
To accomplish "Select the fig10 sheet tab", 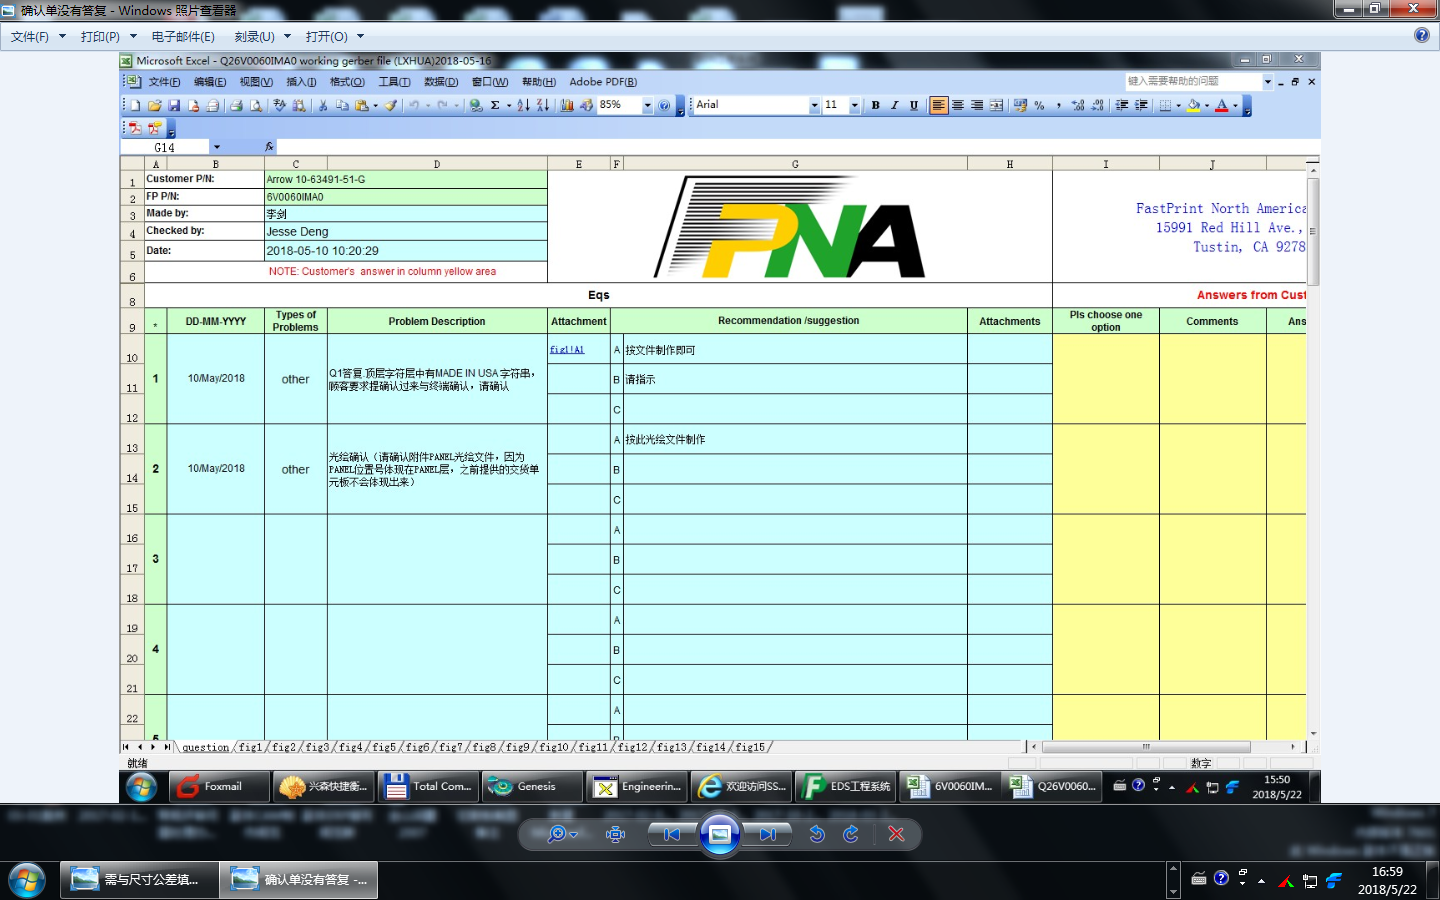I will pyautogui.click(x=553, y=747).
